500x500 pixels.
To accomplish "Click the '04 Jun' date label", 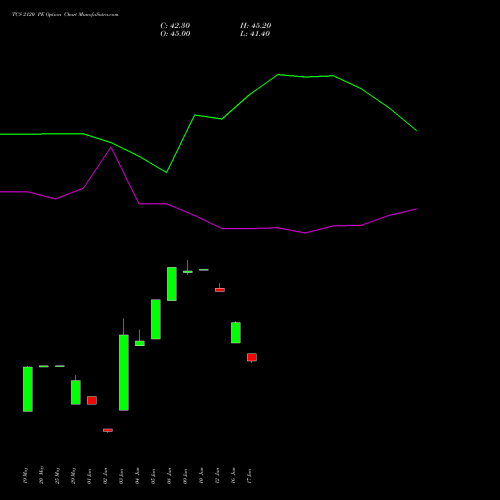I will [x=137, y=476].
